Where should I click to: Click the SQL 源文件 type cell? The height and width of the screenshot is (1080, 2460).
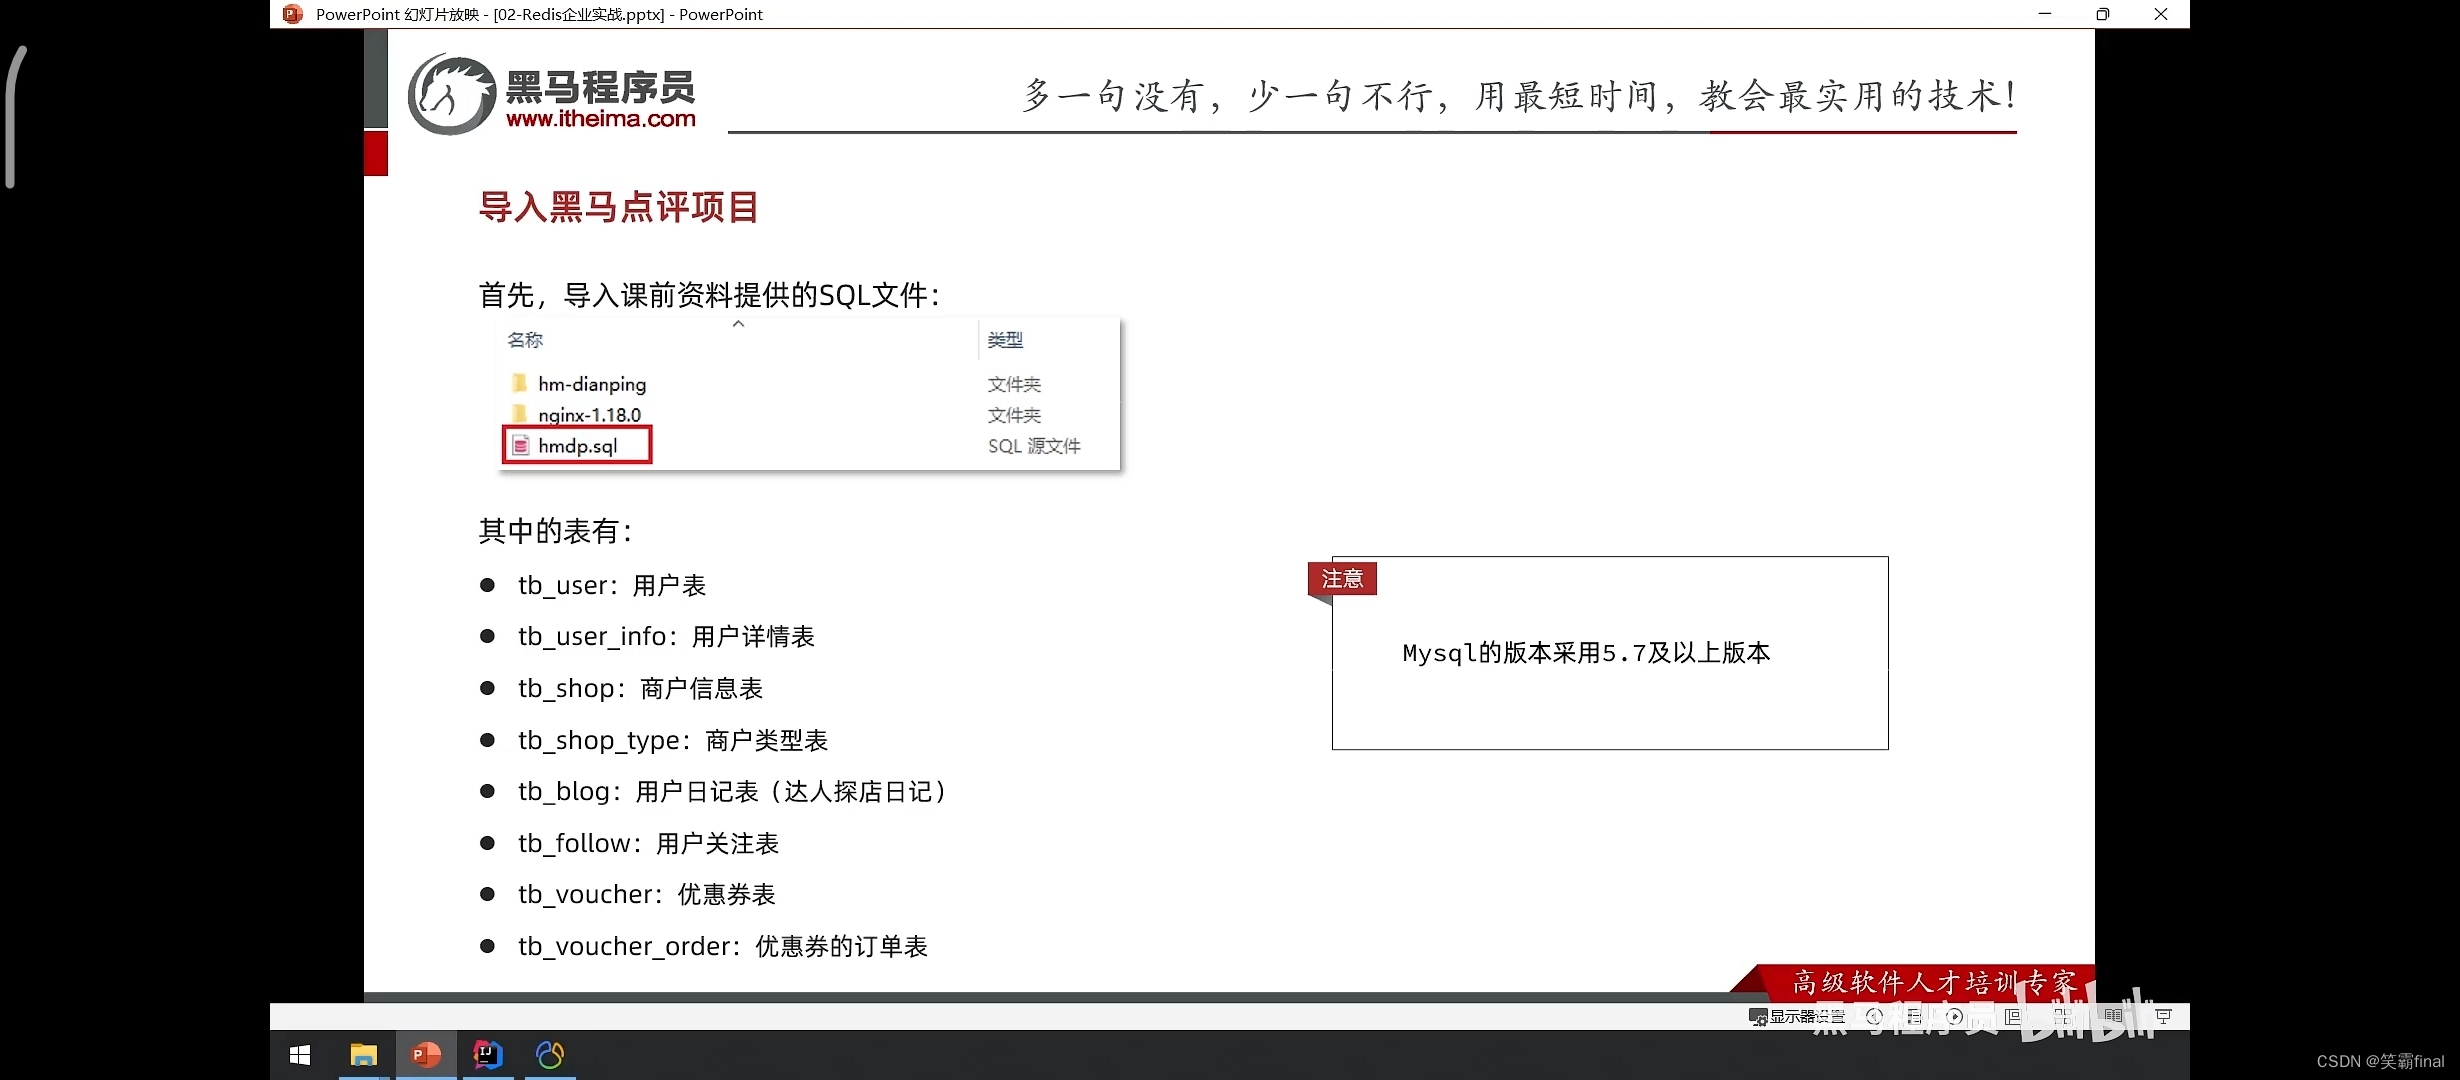click(1034, 446)
